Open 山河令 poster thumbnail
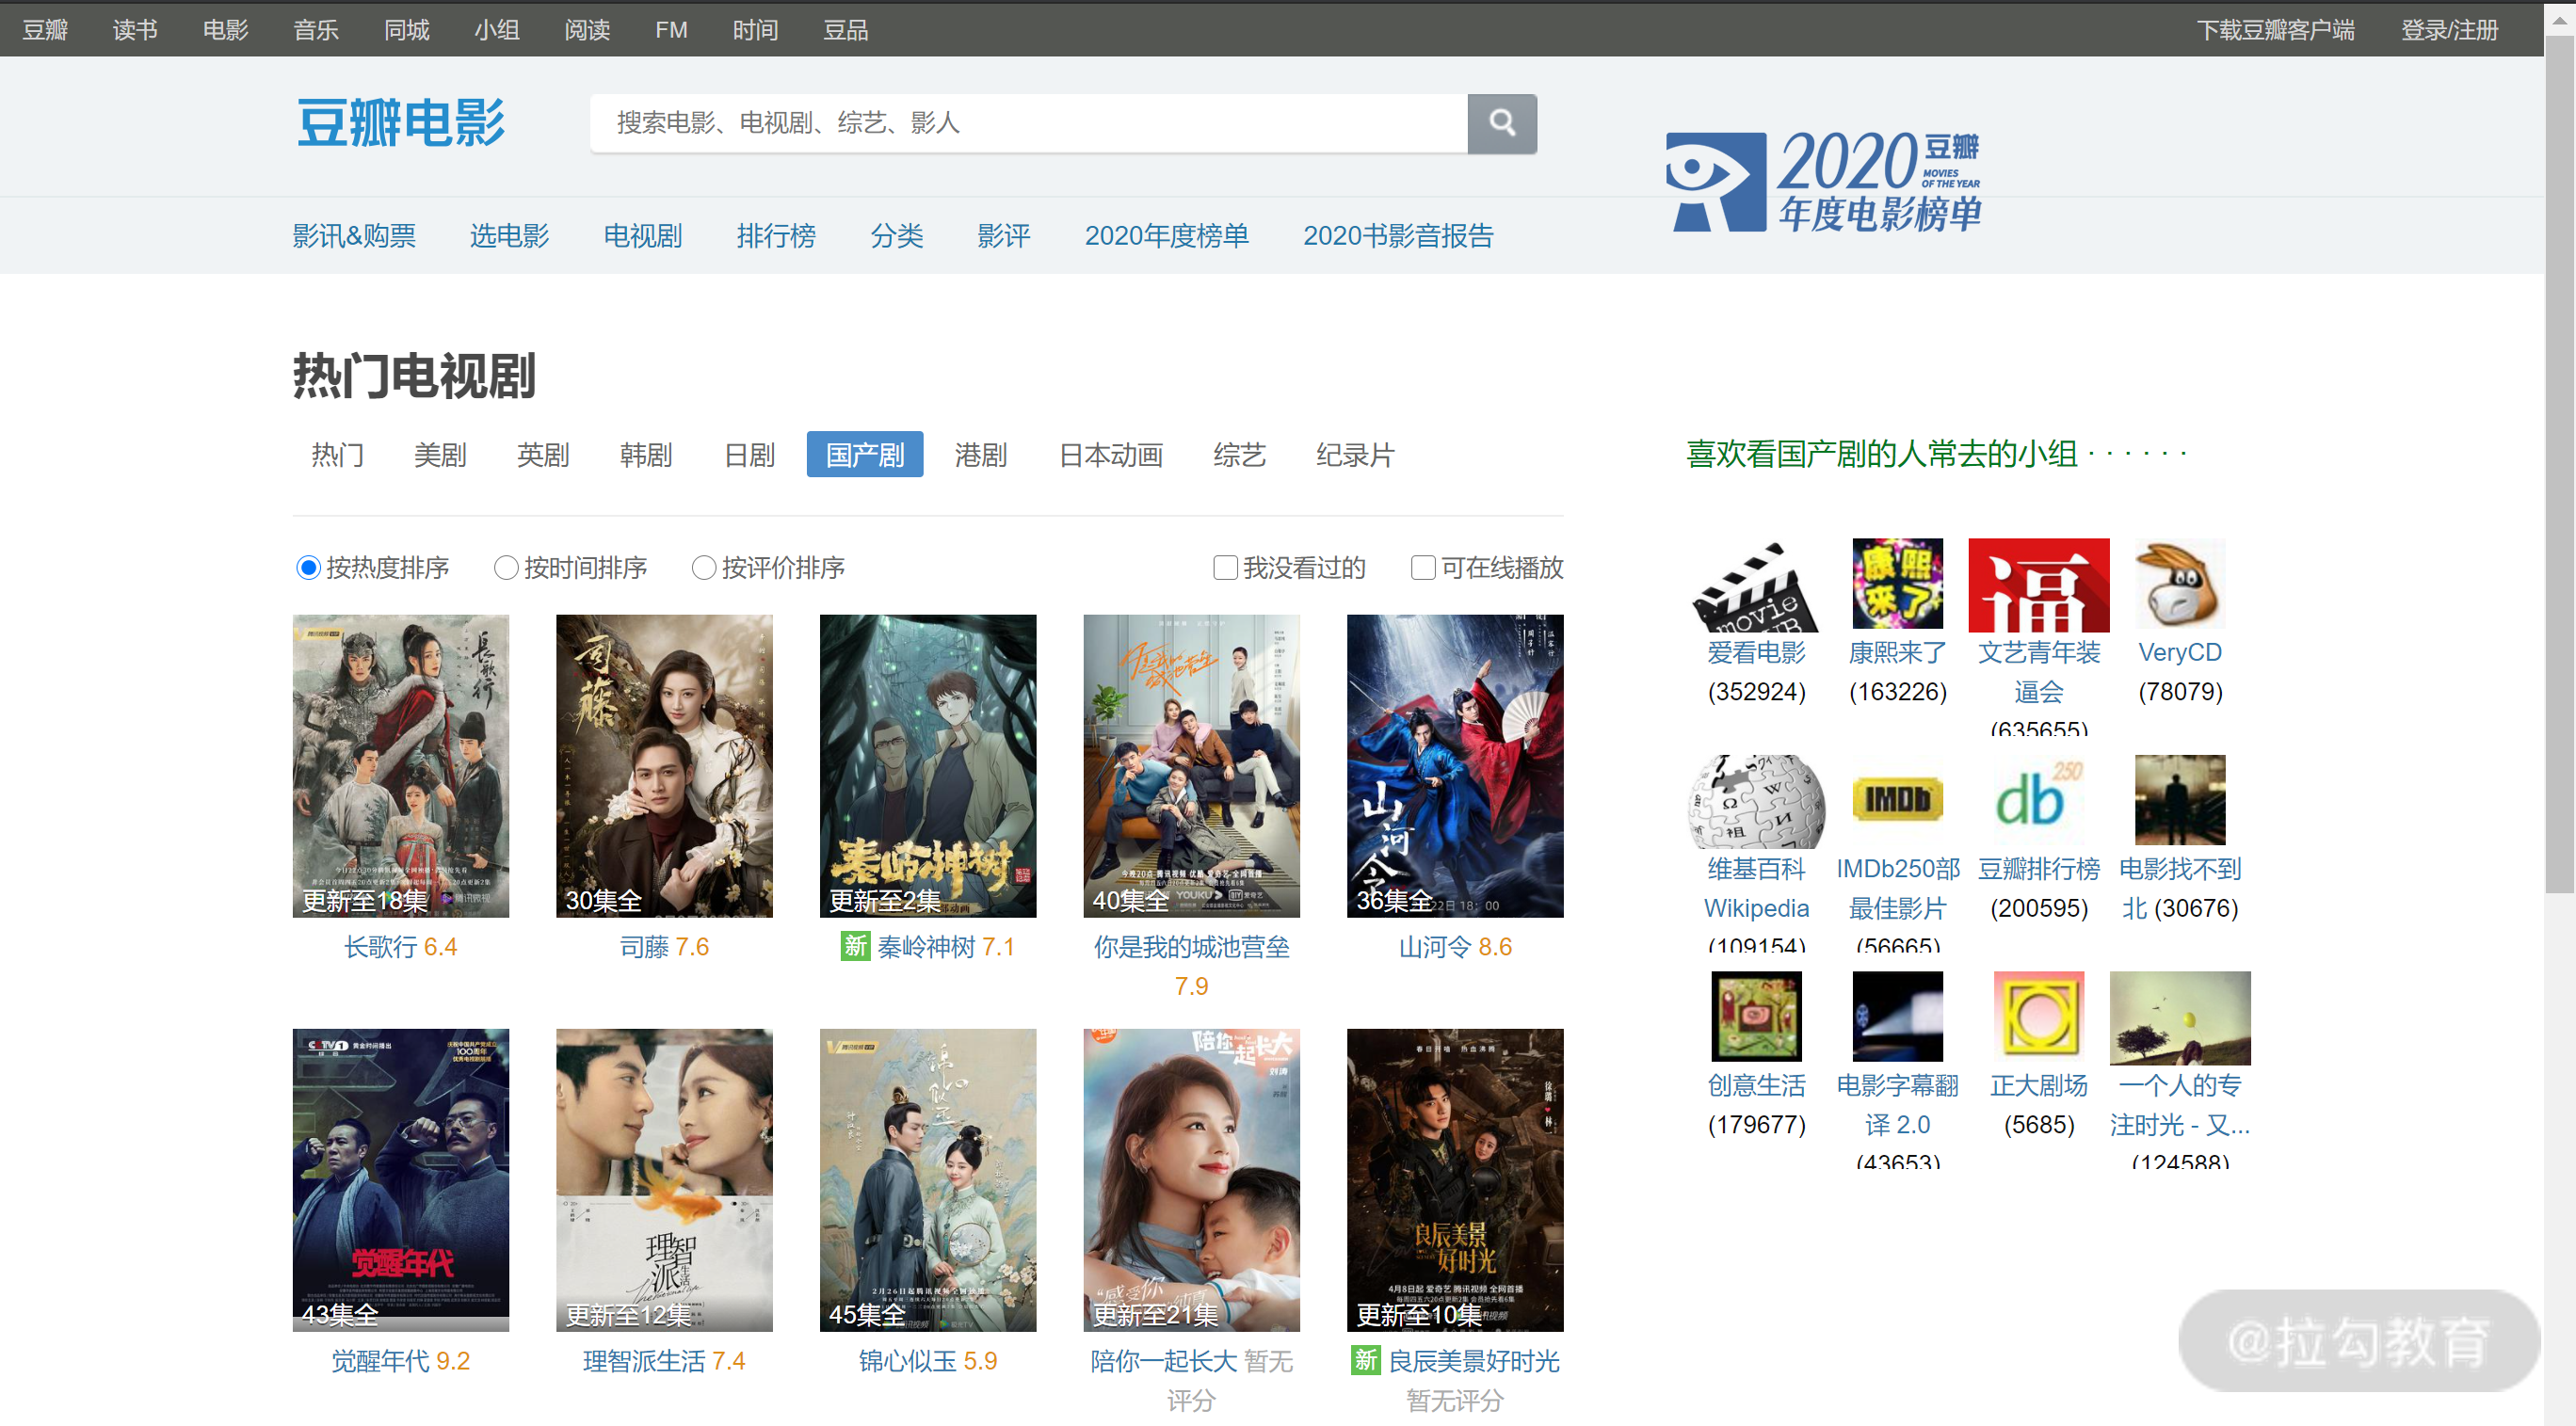 pyautogui.click(x=1455, y=766)
